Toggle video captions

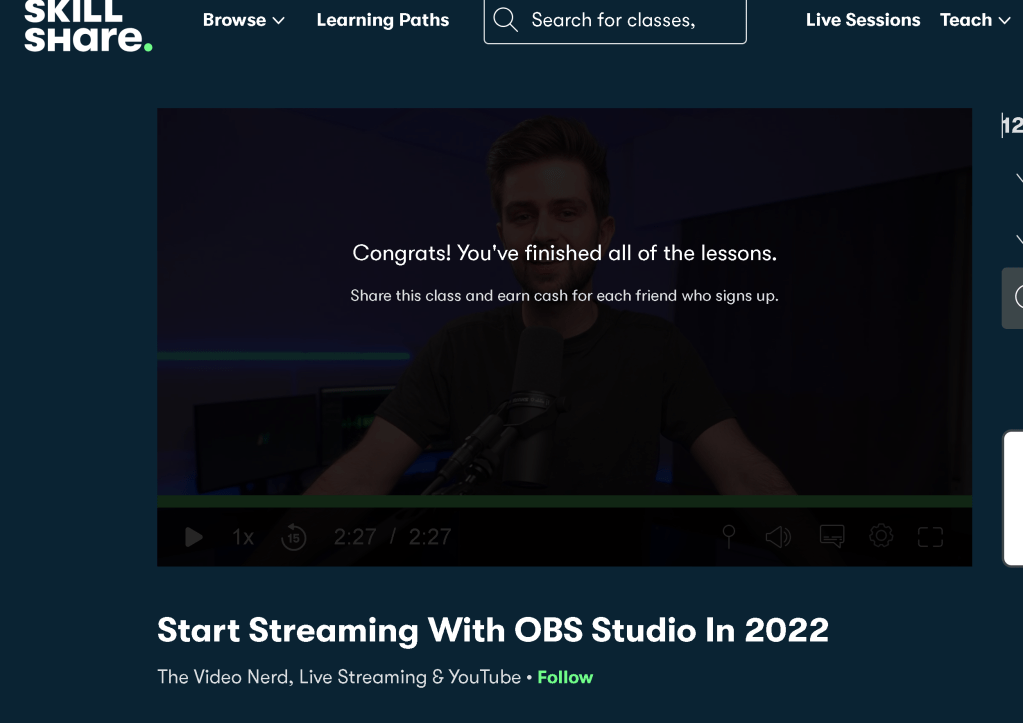[x=832, y=536]
